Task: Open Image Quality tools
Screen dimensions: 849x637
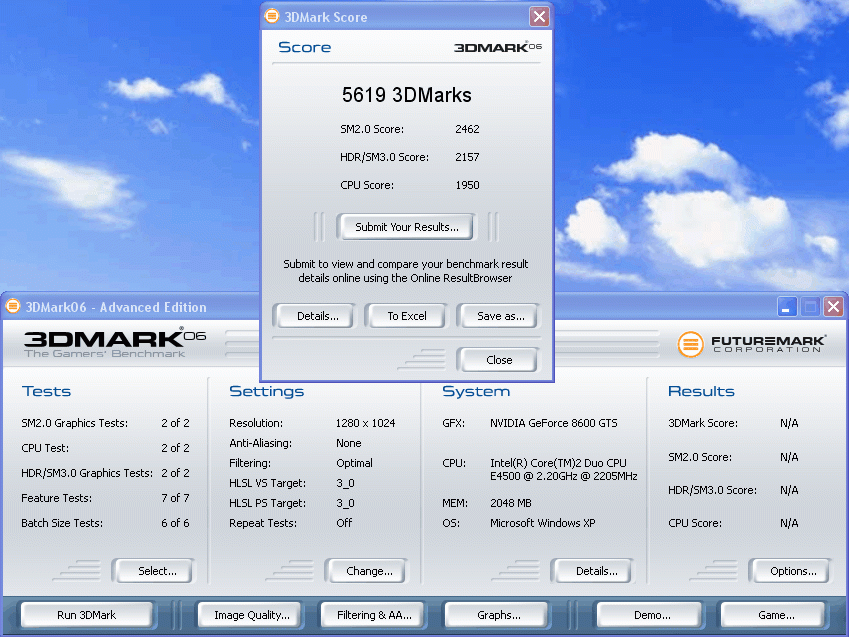Action: 250,615
